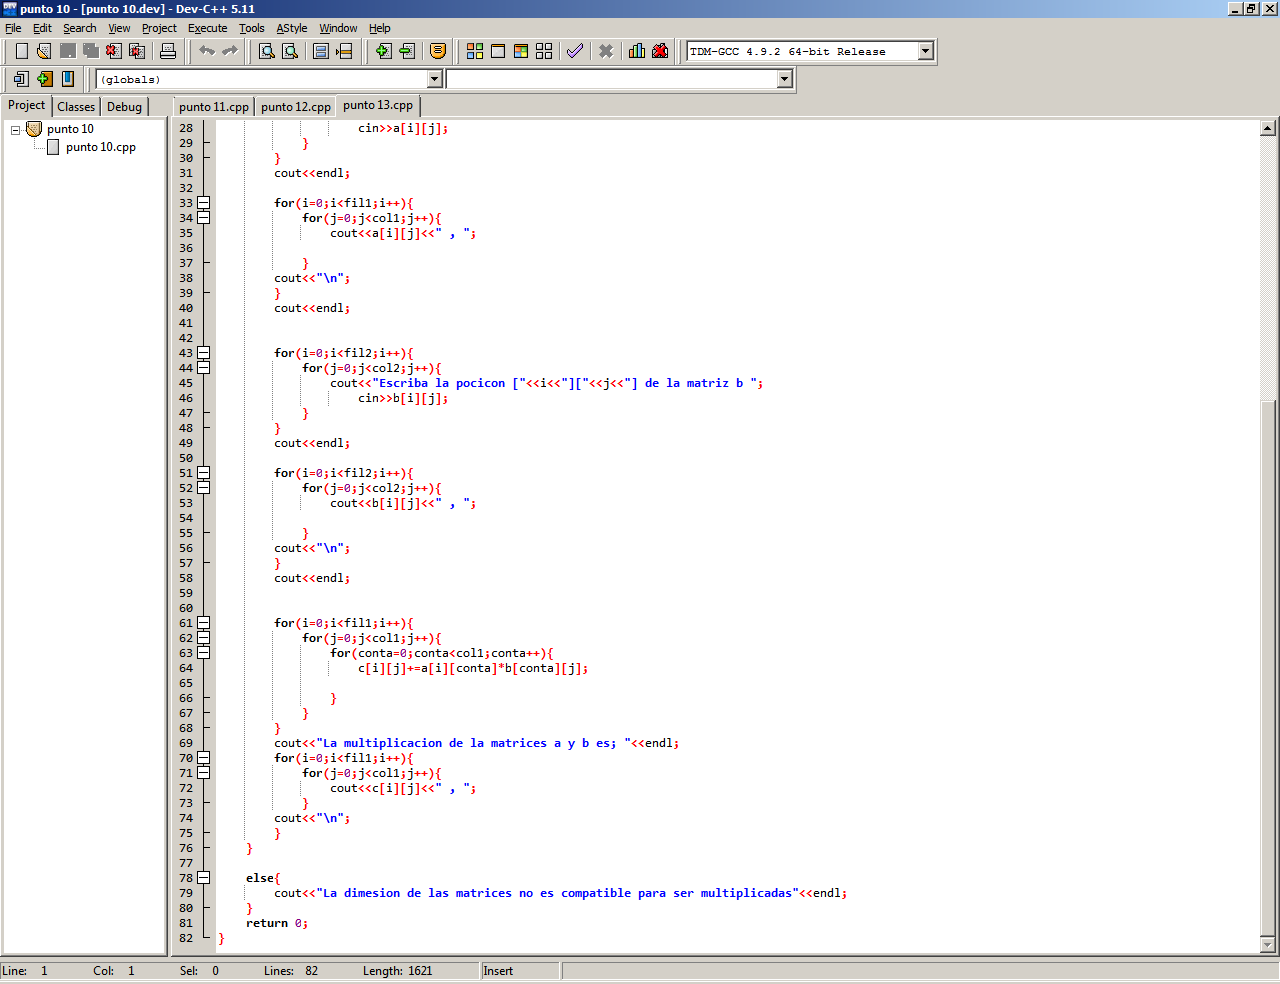Click the vertical scrollbar down arrow
1280x984 pixels.
[x=1267, y=944]
